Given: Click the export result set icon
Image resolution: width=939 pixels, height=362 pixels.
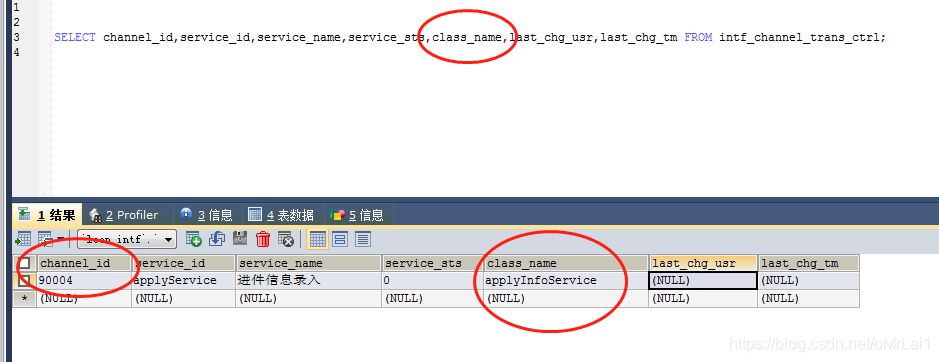Looking at the screenshot, I should click(x=24, y=240).
